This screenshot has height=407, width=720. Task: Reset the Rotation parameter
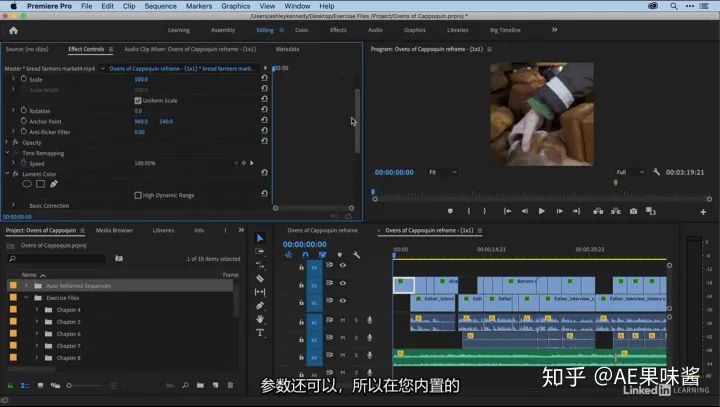(x=264, y=110)
